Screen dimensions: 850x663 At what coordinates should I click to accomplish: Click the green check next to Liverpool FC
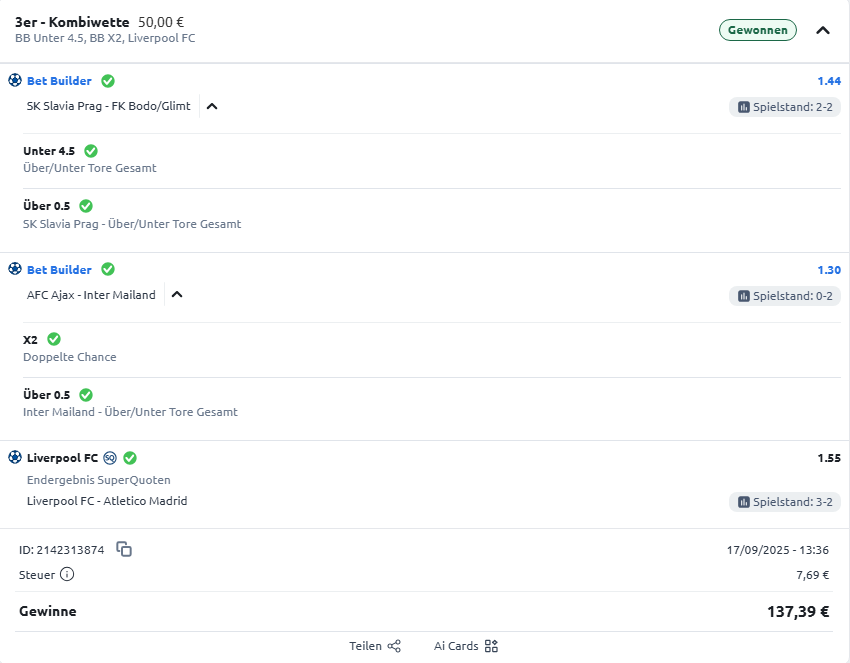130,458
